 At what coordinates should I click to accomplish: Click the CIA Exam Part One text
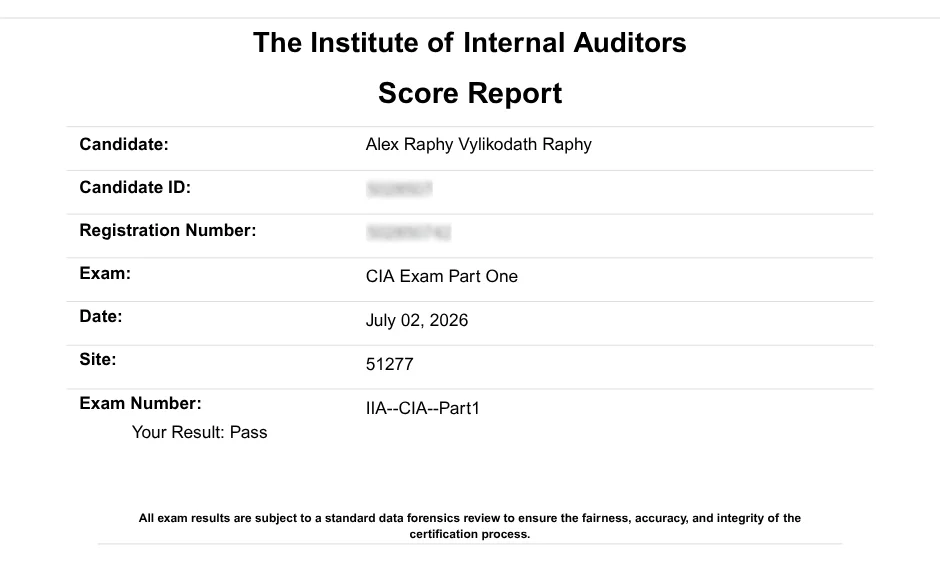[x=442, y=276]
